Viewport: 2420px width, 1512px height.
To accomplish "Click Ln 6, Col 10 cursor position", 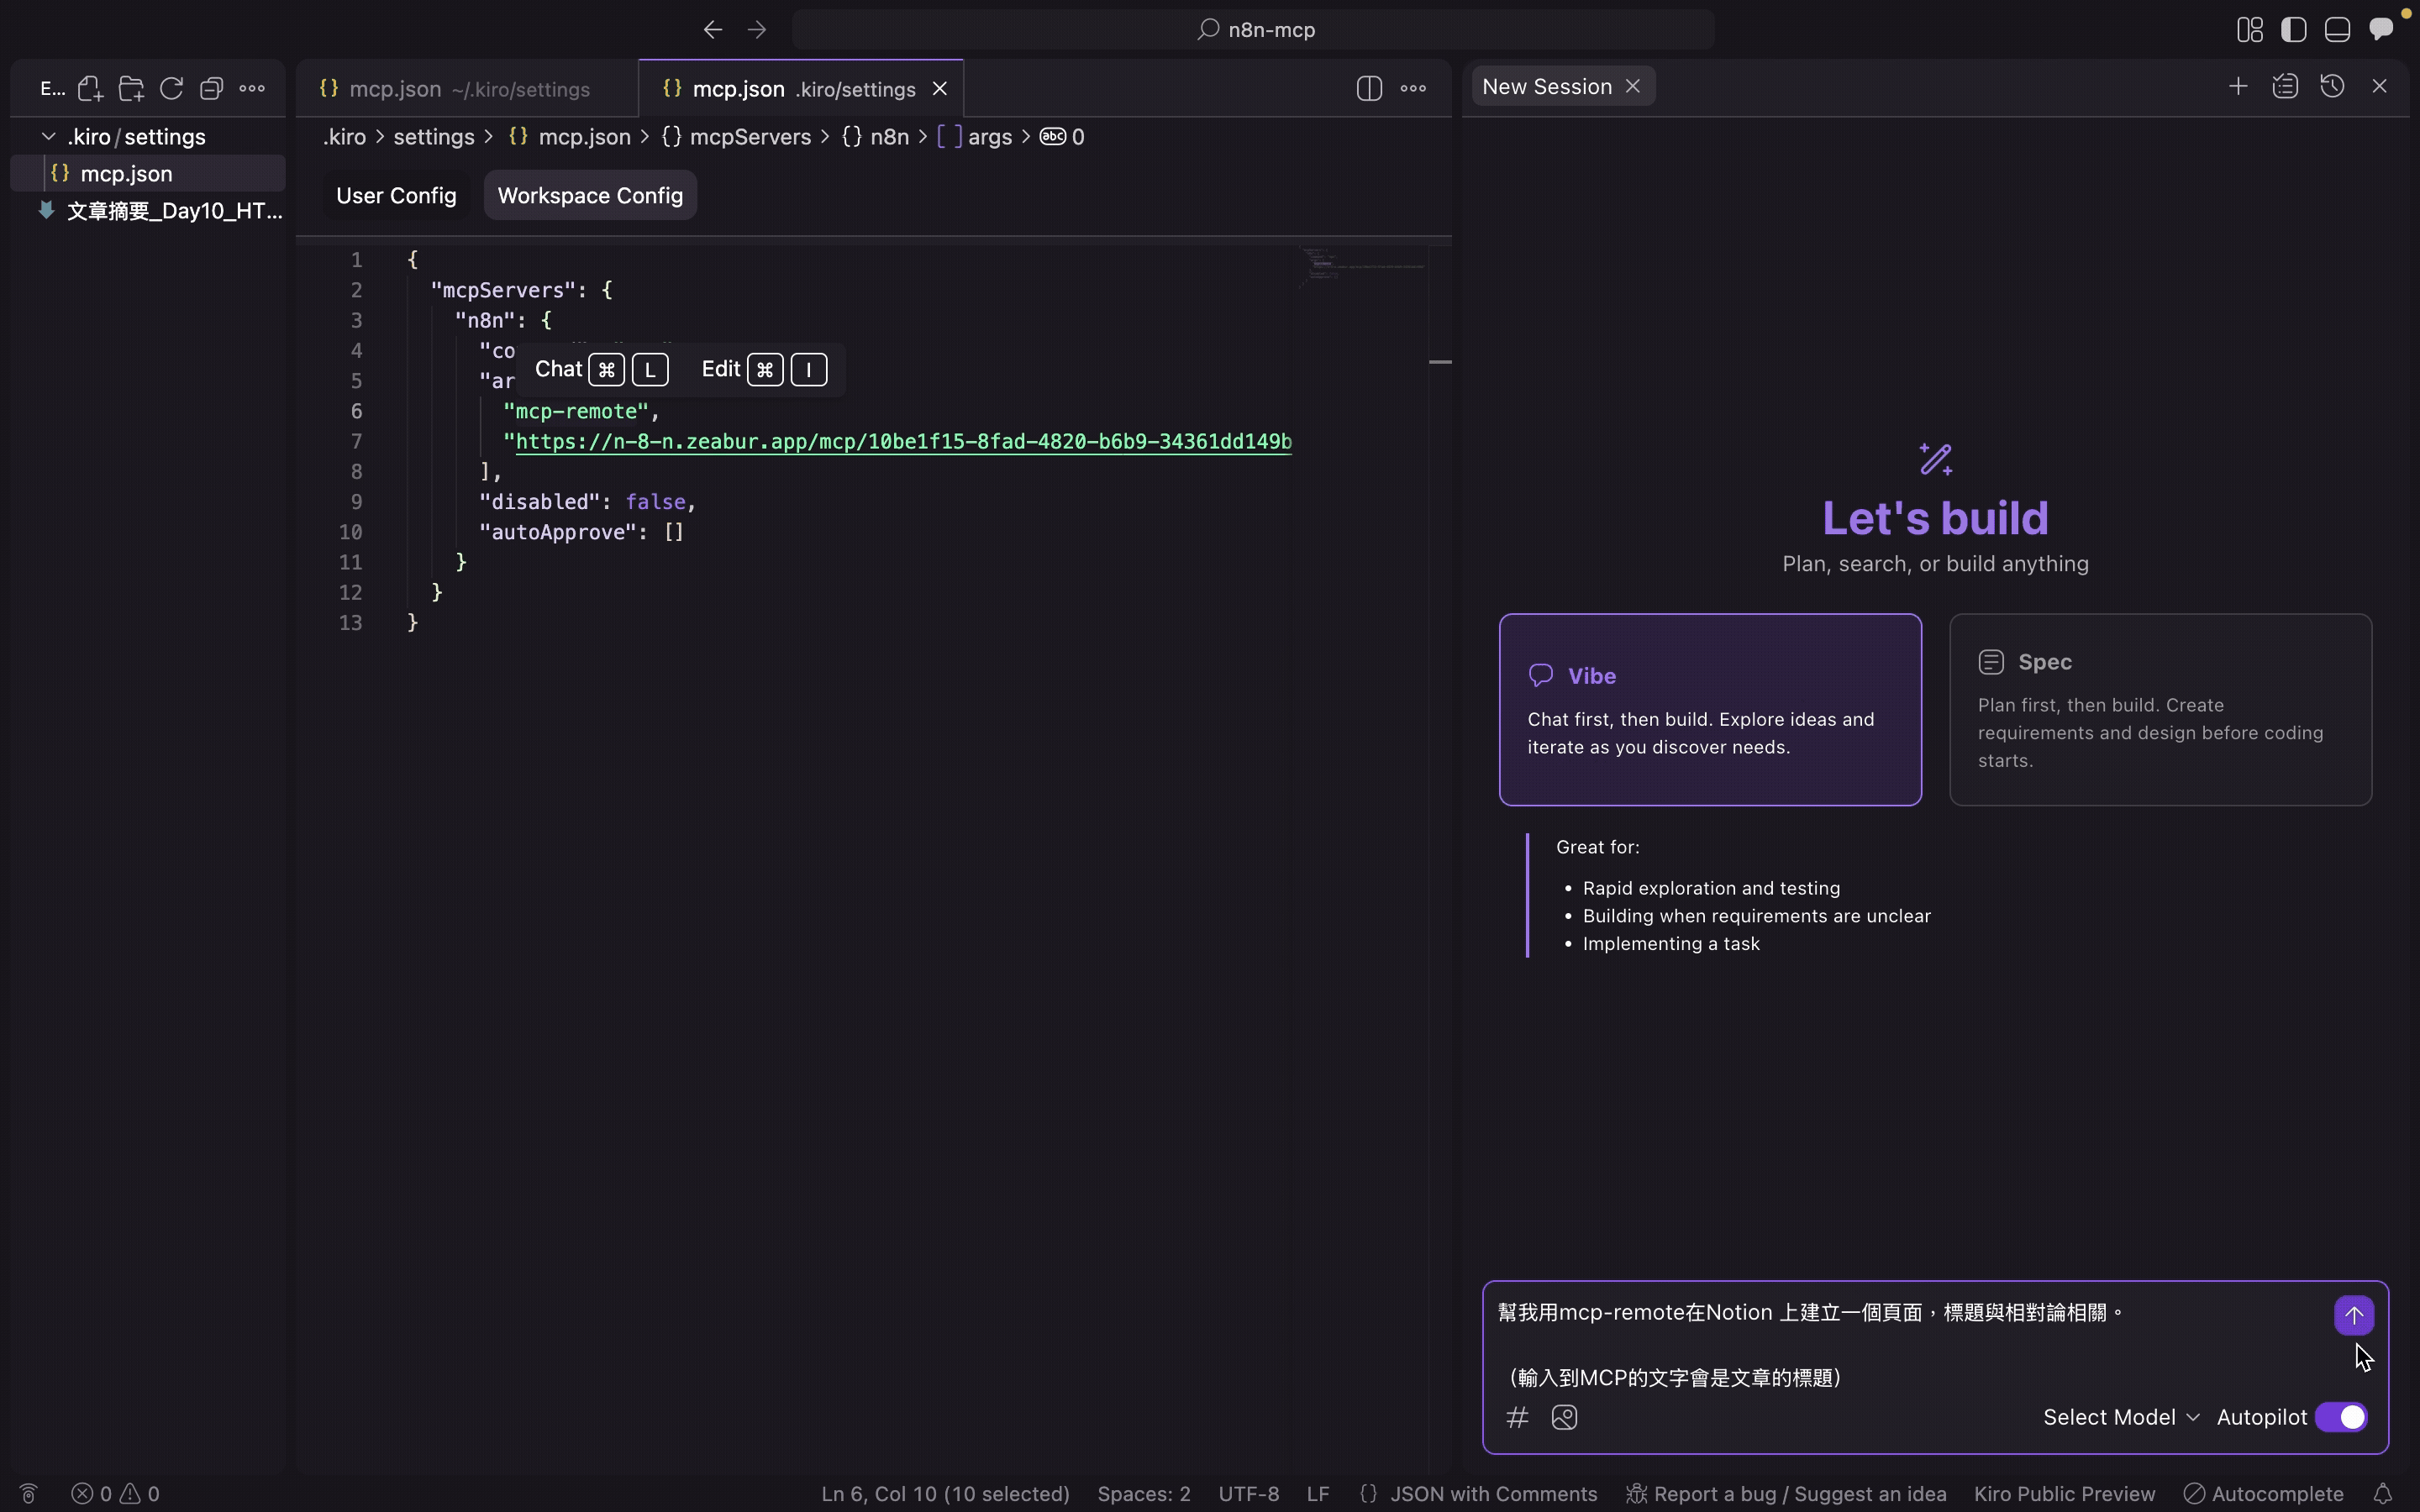I will point(945,1494).
